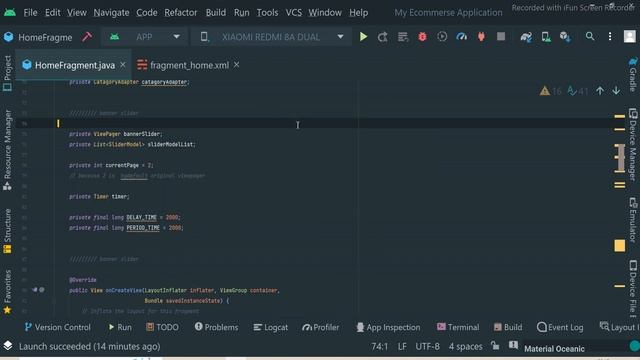Viewport: 640px width, 360px height.
Task: Change the LF line separator
Action: (x=402, y=347)
